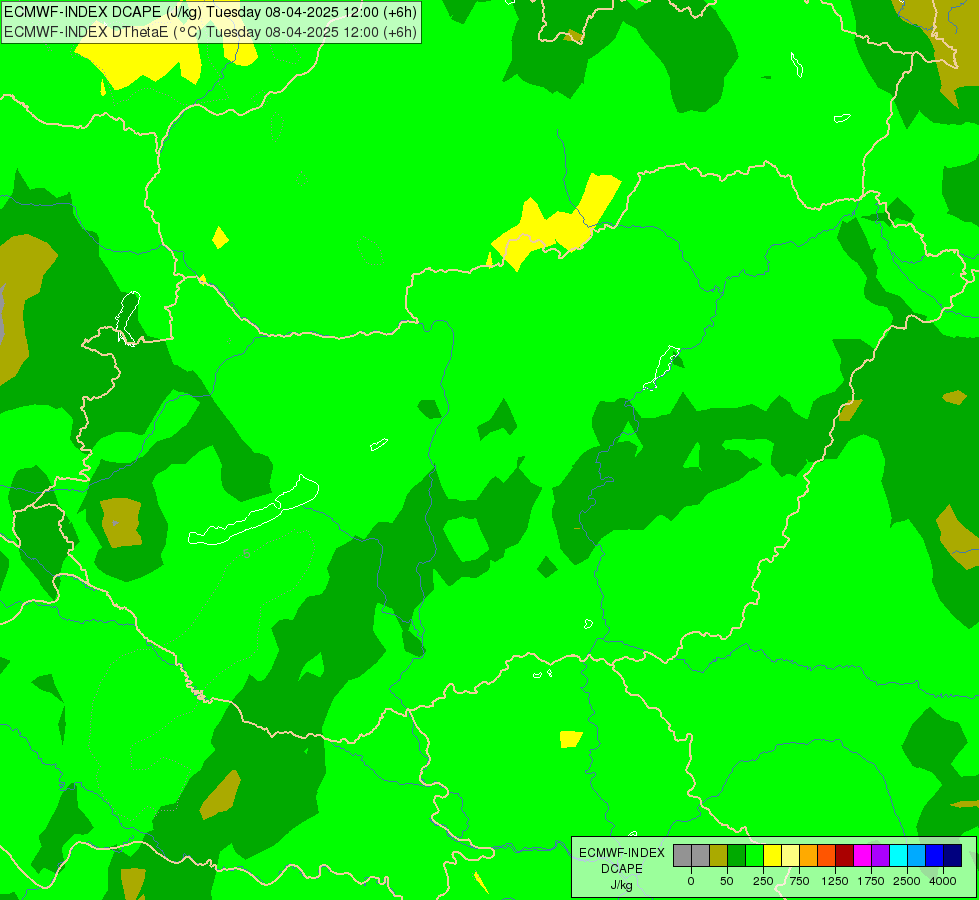Click the olive color swatch in the legend
979x900 pixels.
click(719, 856)
